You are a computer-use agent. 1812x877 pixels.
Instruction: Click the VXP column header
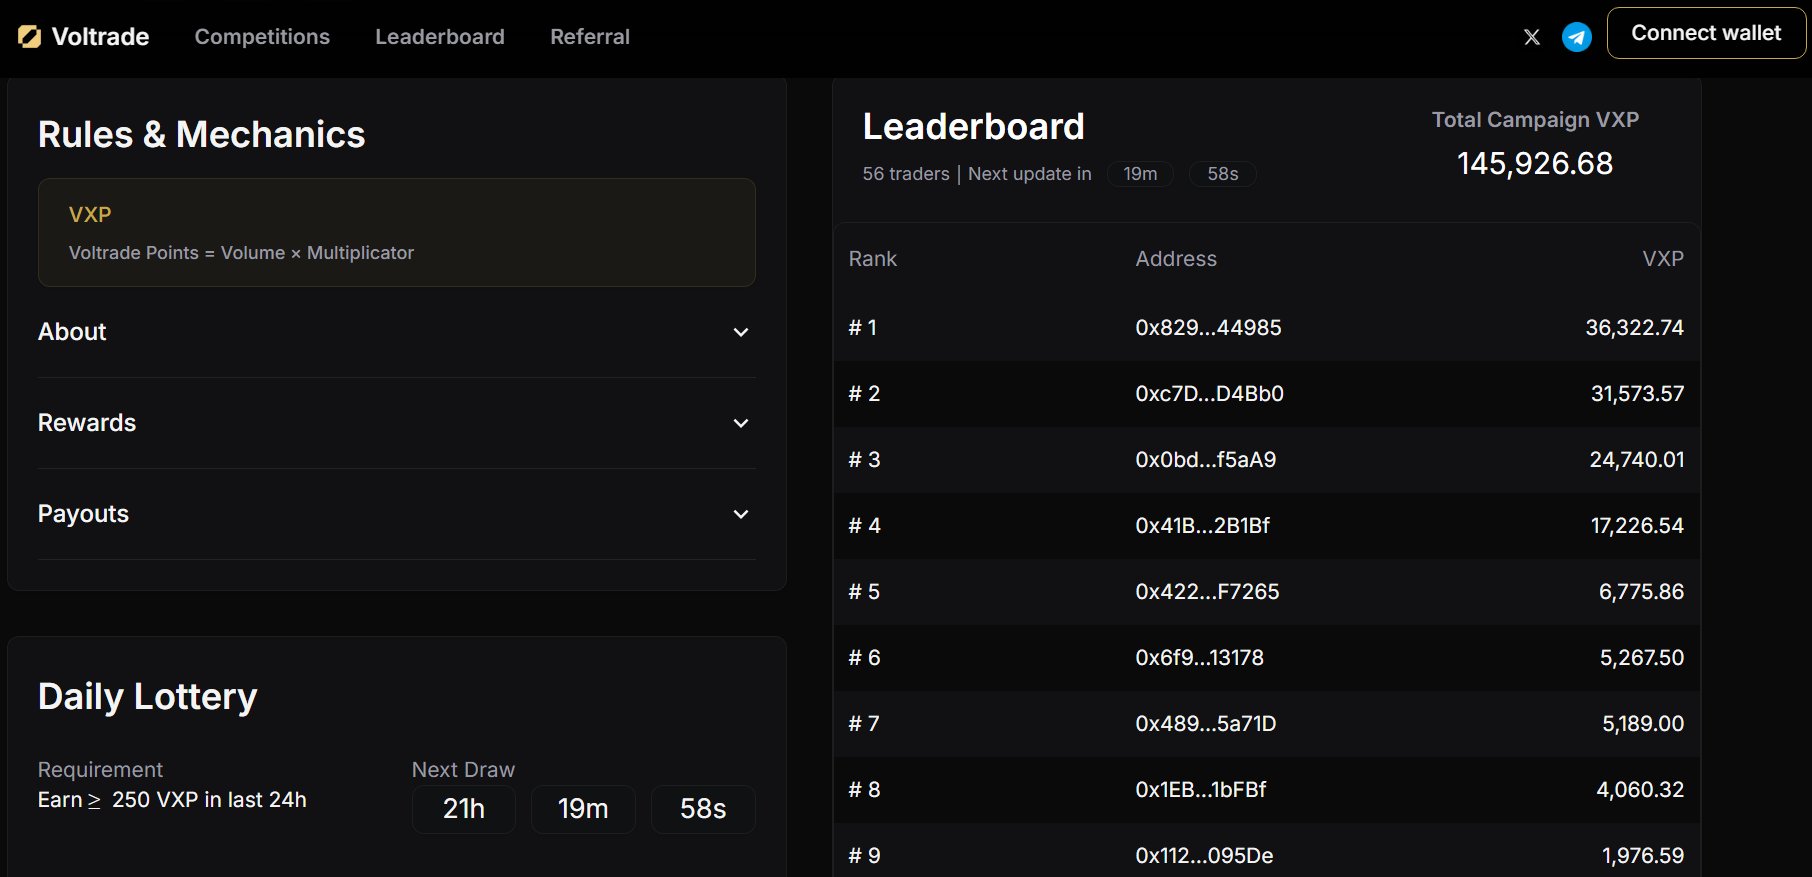pos(1663,259)
